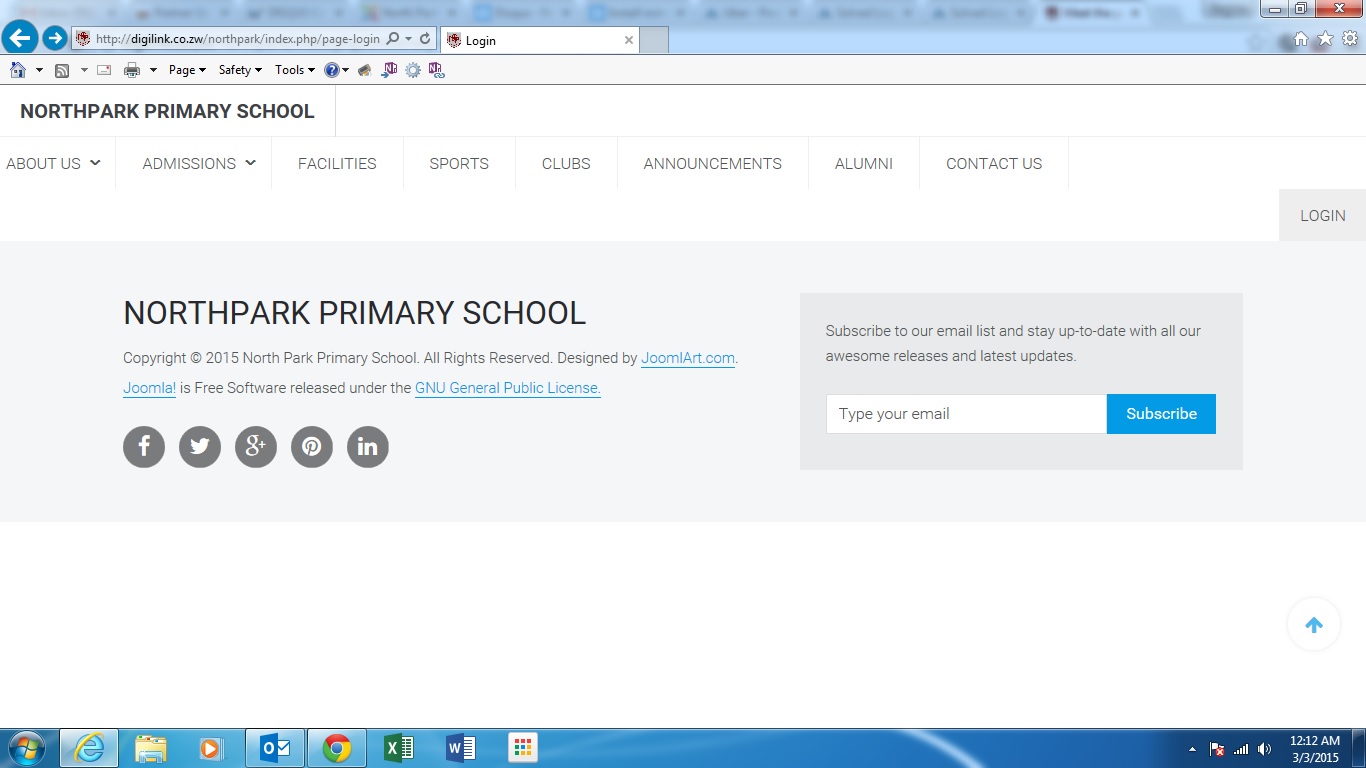Select the Twitter share icon

point(199,447)
